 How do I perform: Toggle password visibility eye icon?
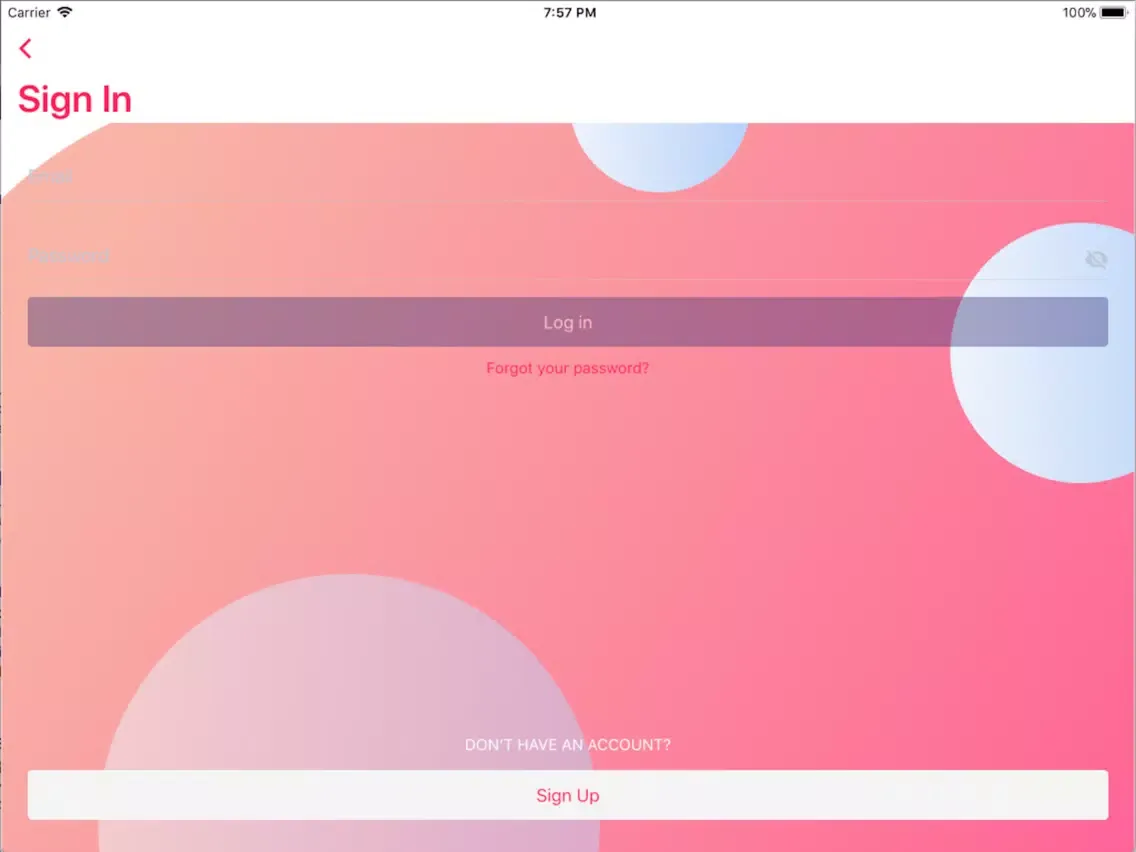pos(1096,260)
